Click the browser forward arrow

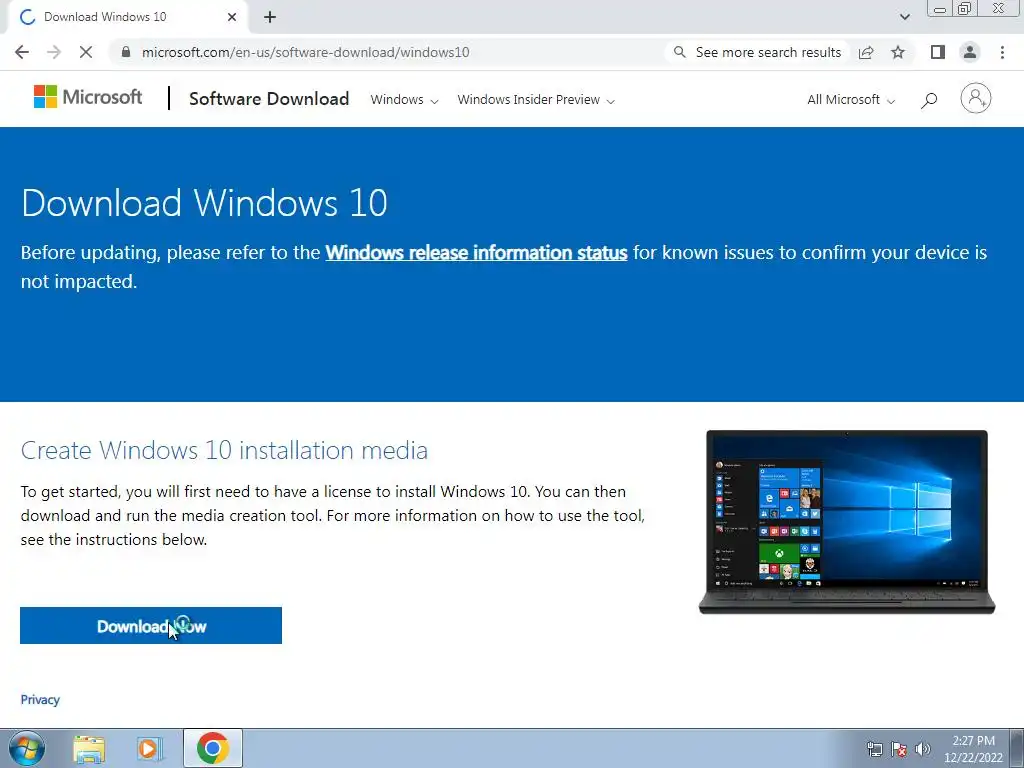pyautogui.click(x=54, y=52)
